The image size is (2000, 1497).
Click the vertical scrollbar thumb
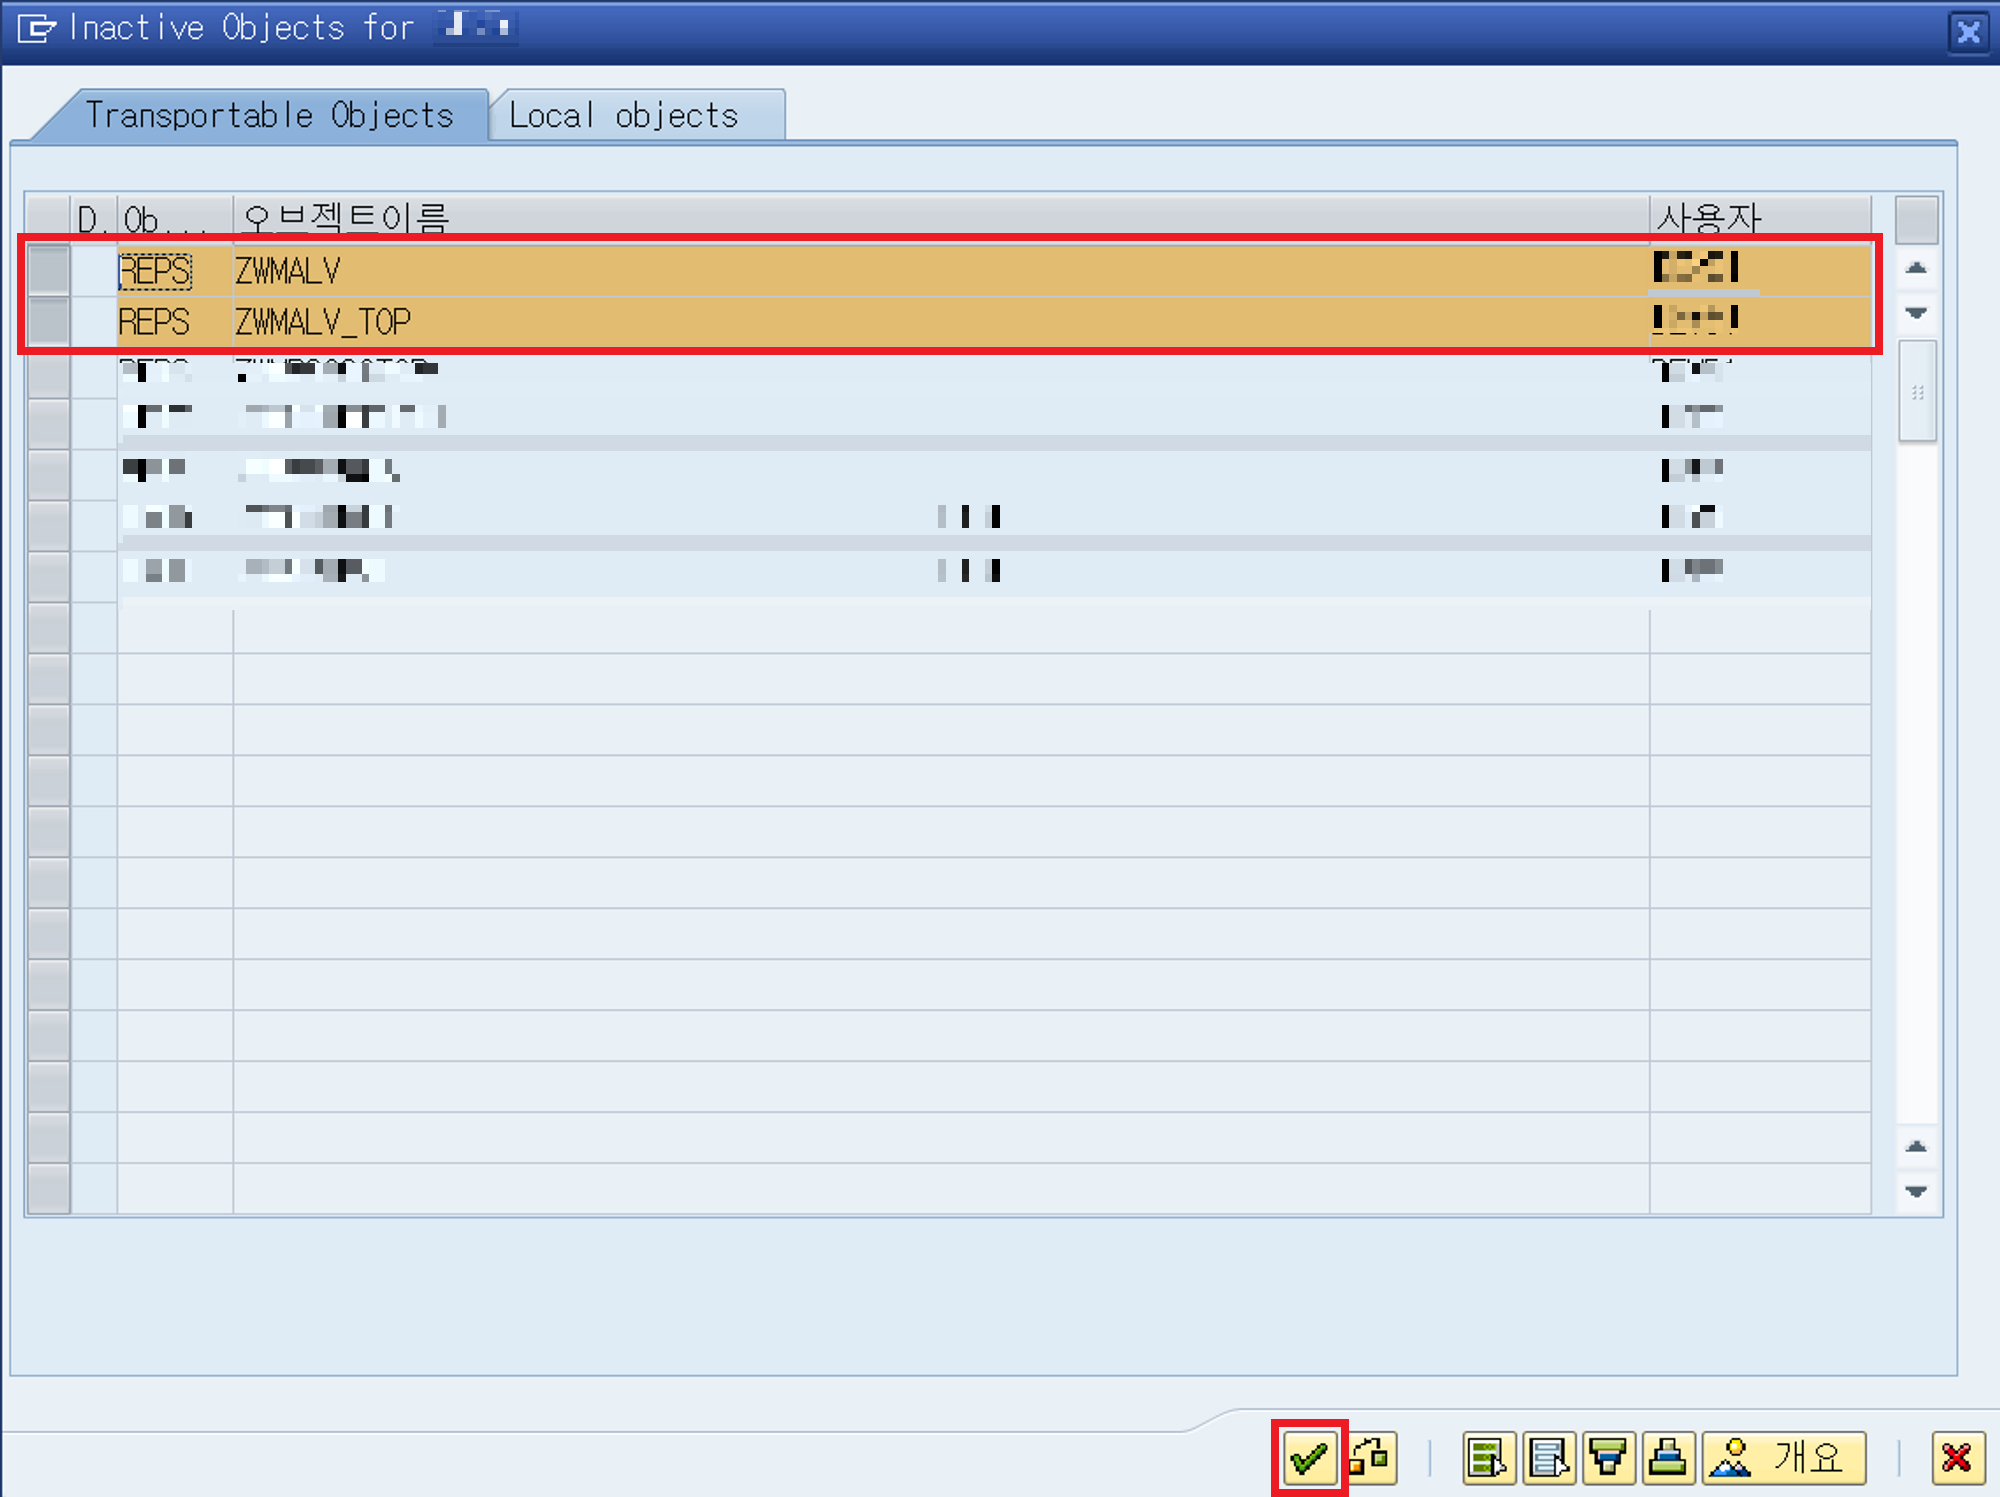pyautogui.click(x=1917, y=392)
